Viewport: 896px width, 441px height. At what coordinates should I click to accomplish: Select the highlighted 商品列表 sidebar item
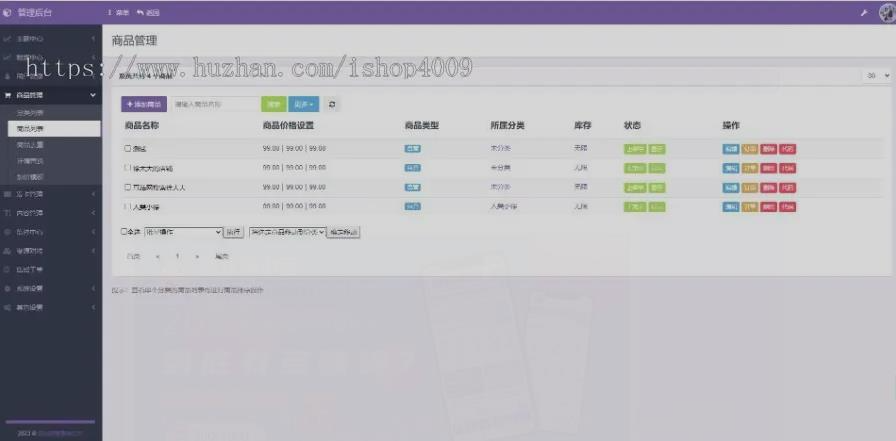click(54, 129)
